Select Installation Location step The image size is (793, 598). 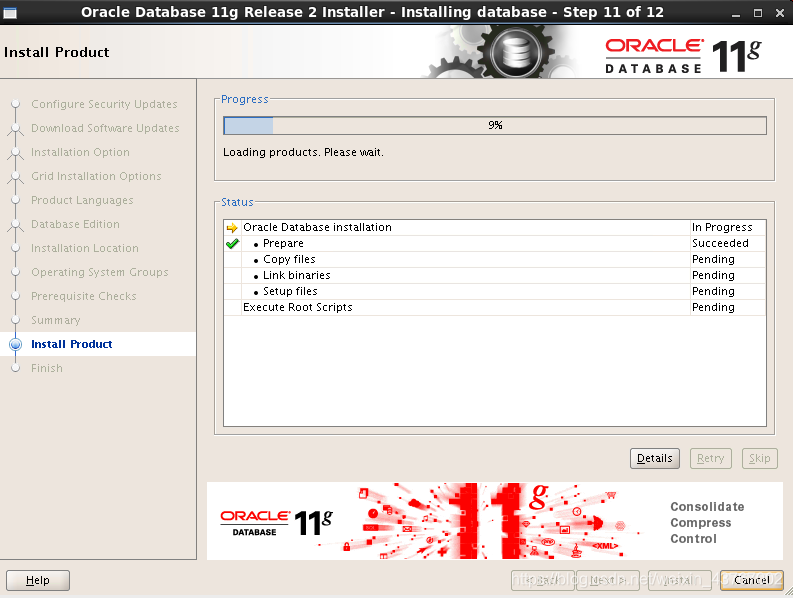pos(84,248)
